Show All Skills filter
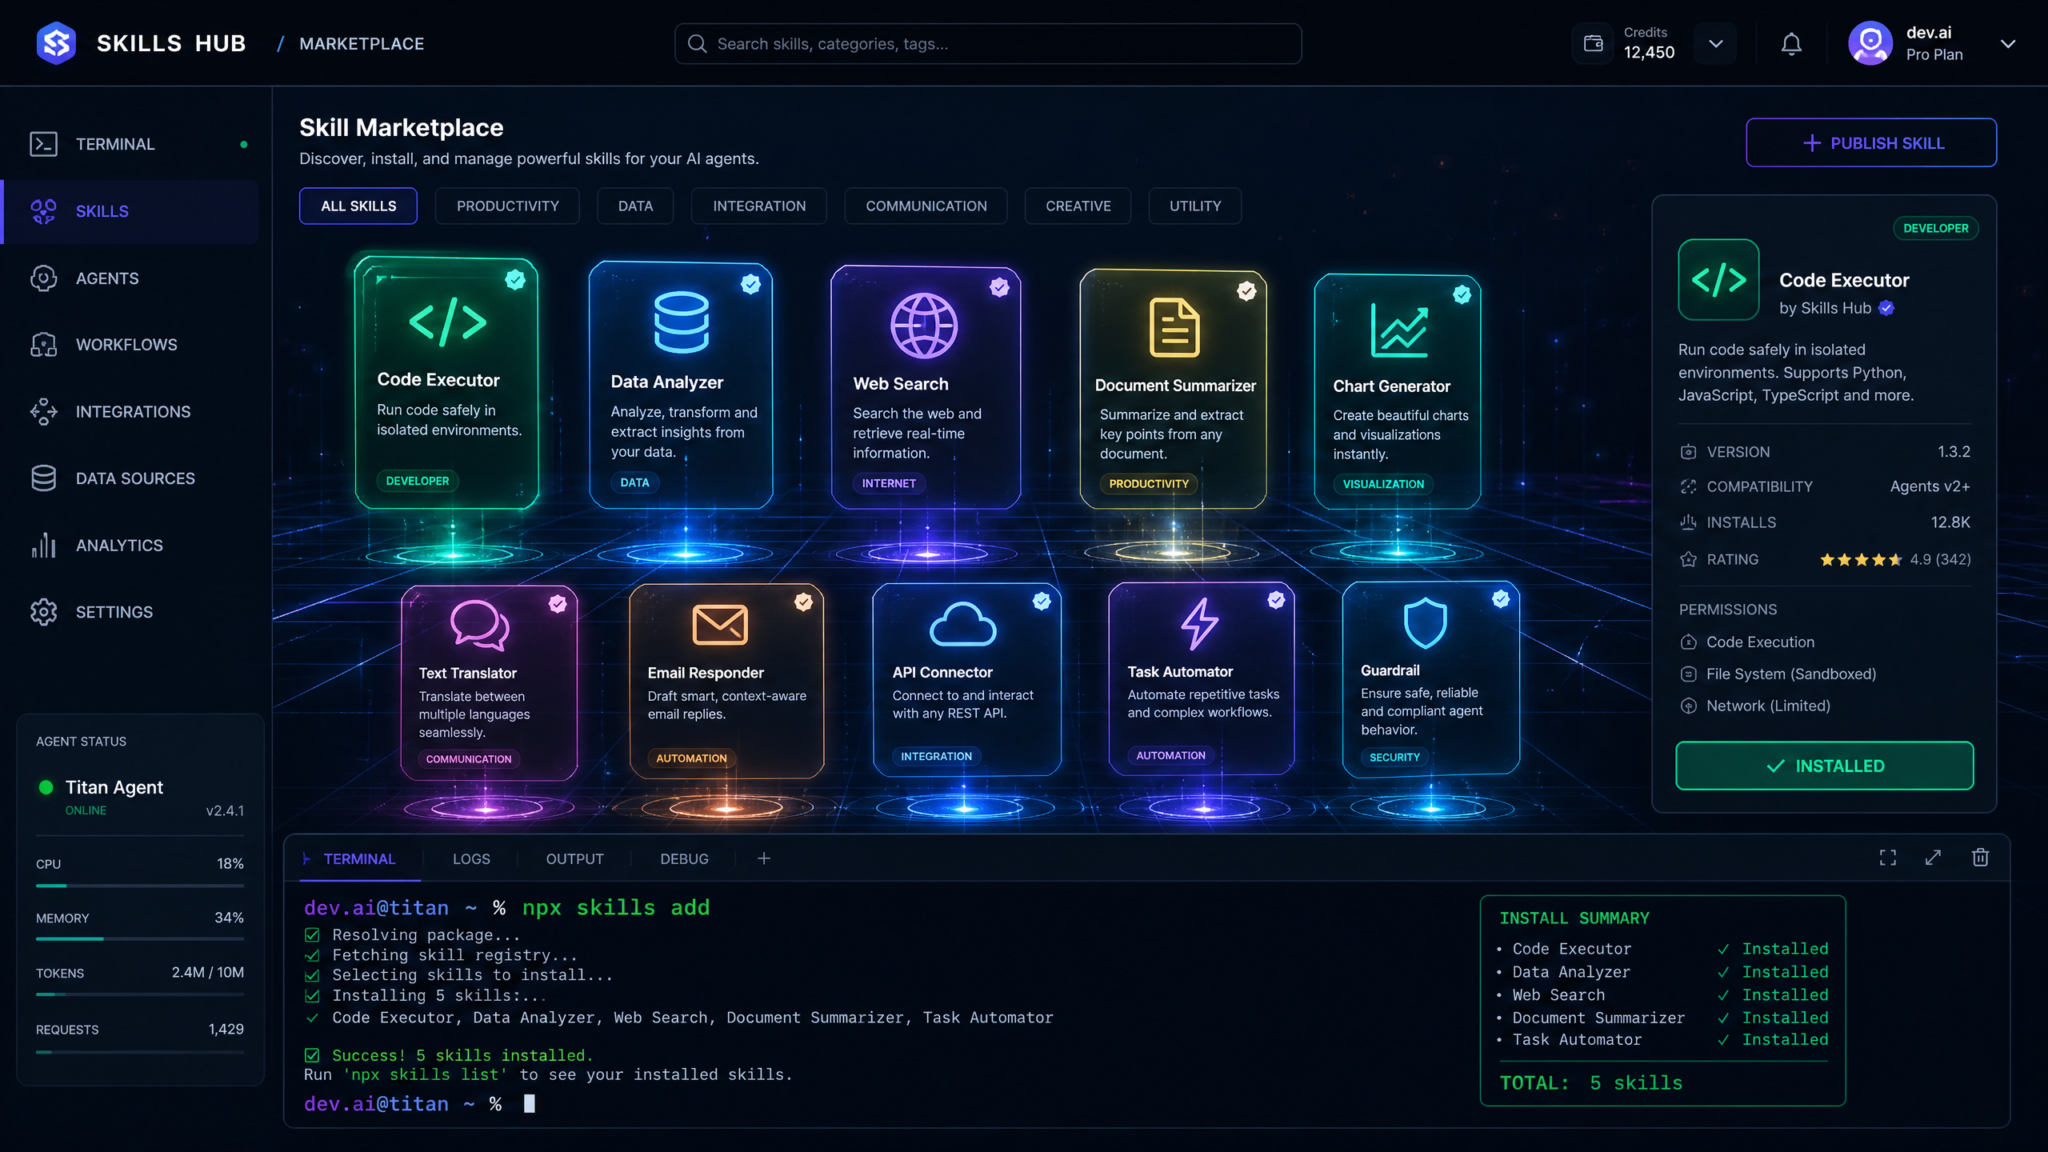This screenshot has width=2048, height=1152. [x=358, y=206]
